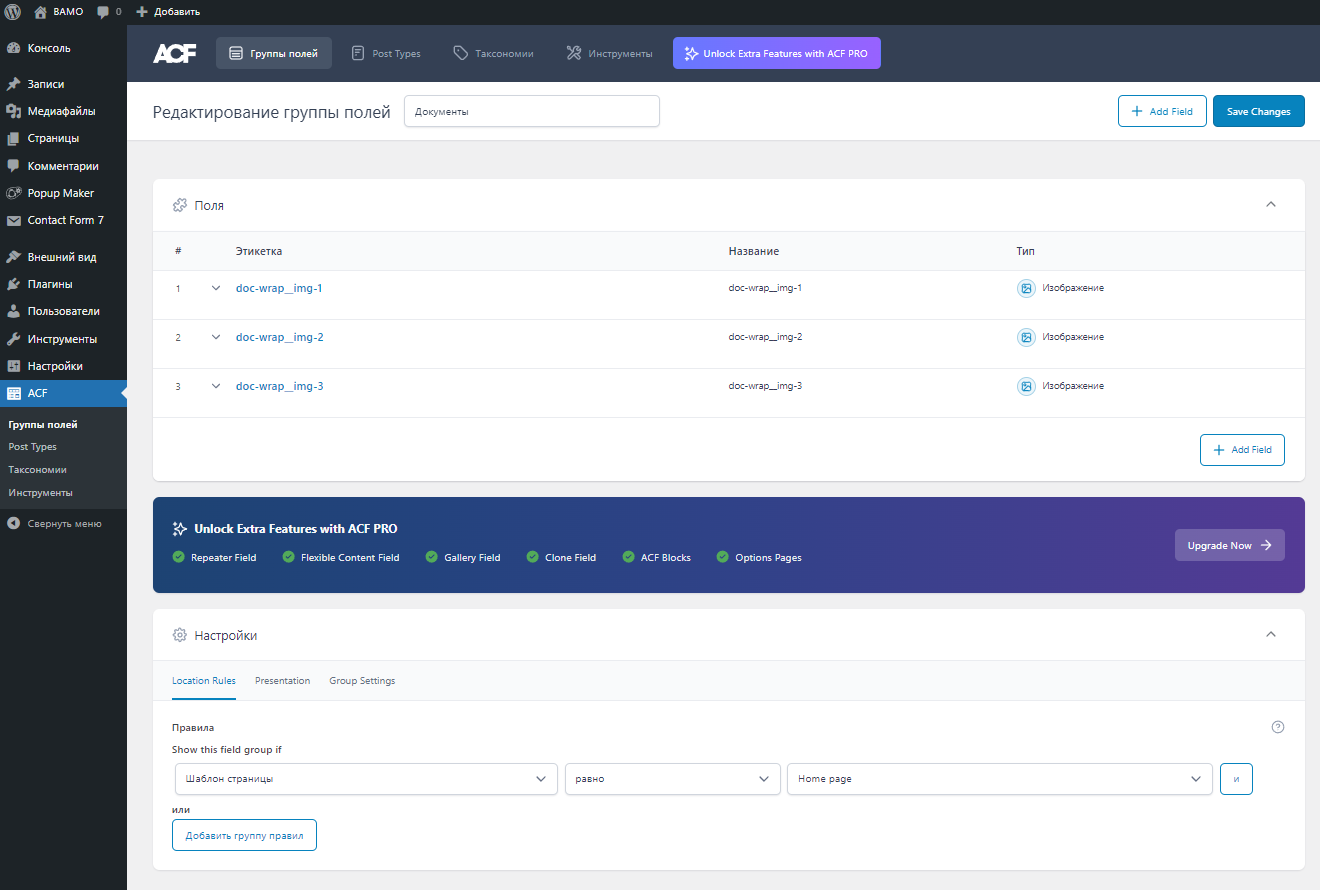Open the Home page value dropdown

[1000, 779]
